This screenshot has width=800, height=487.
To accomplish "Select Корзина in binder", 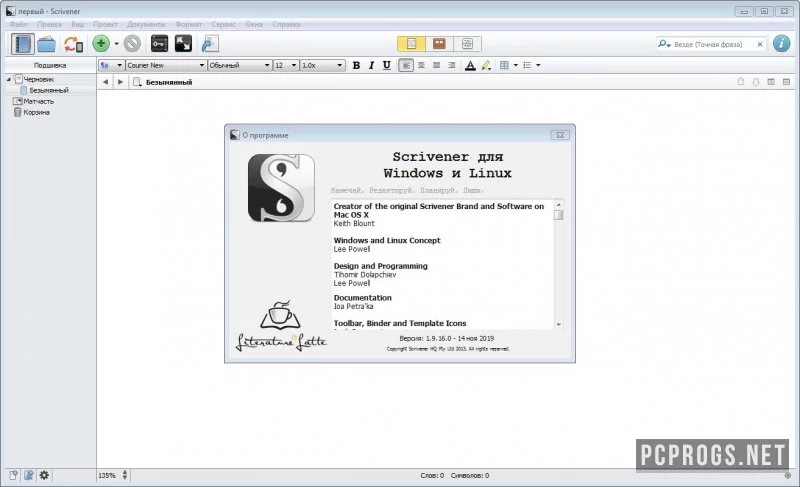I will click(36, 112).
